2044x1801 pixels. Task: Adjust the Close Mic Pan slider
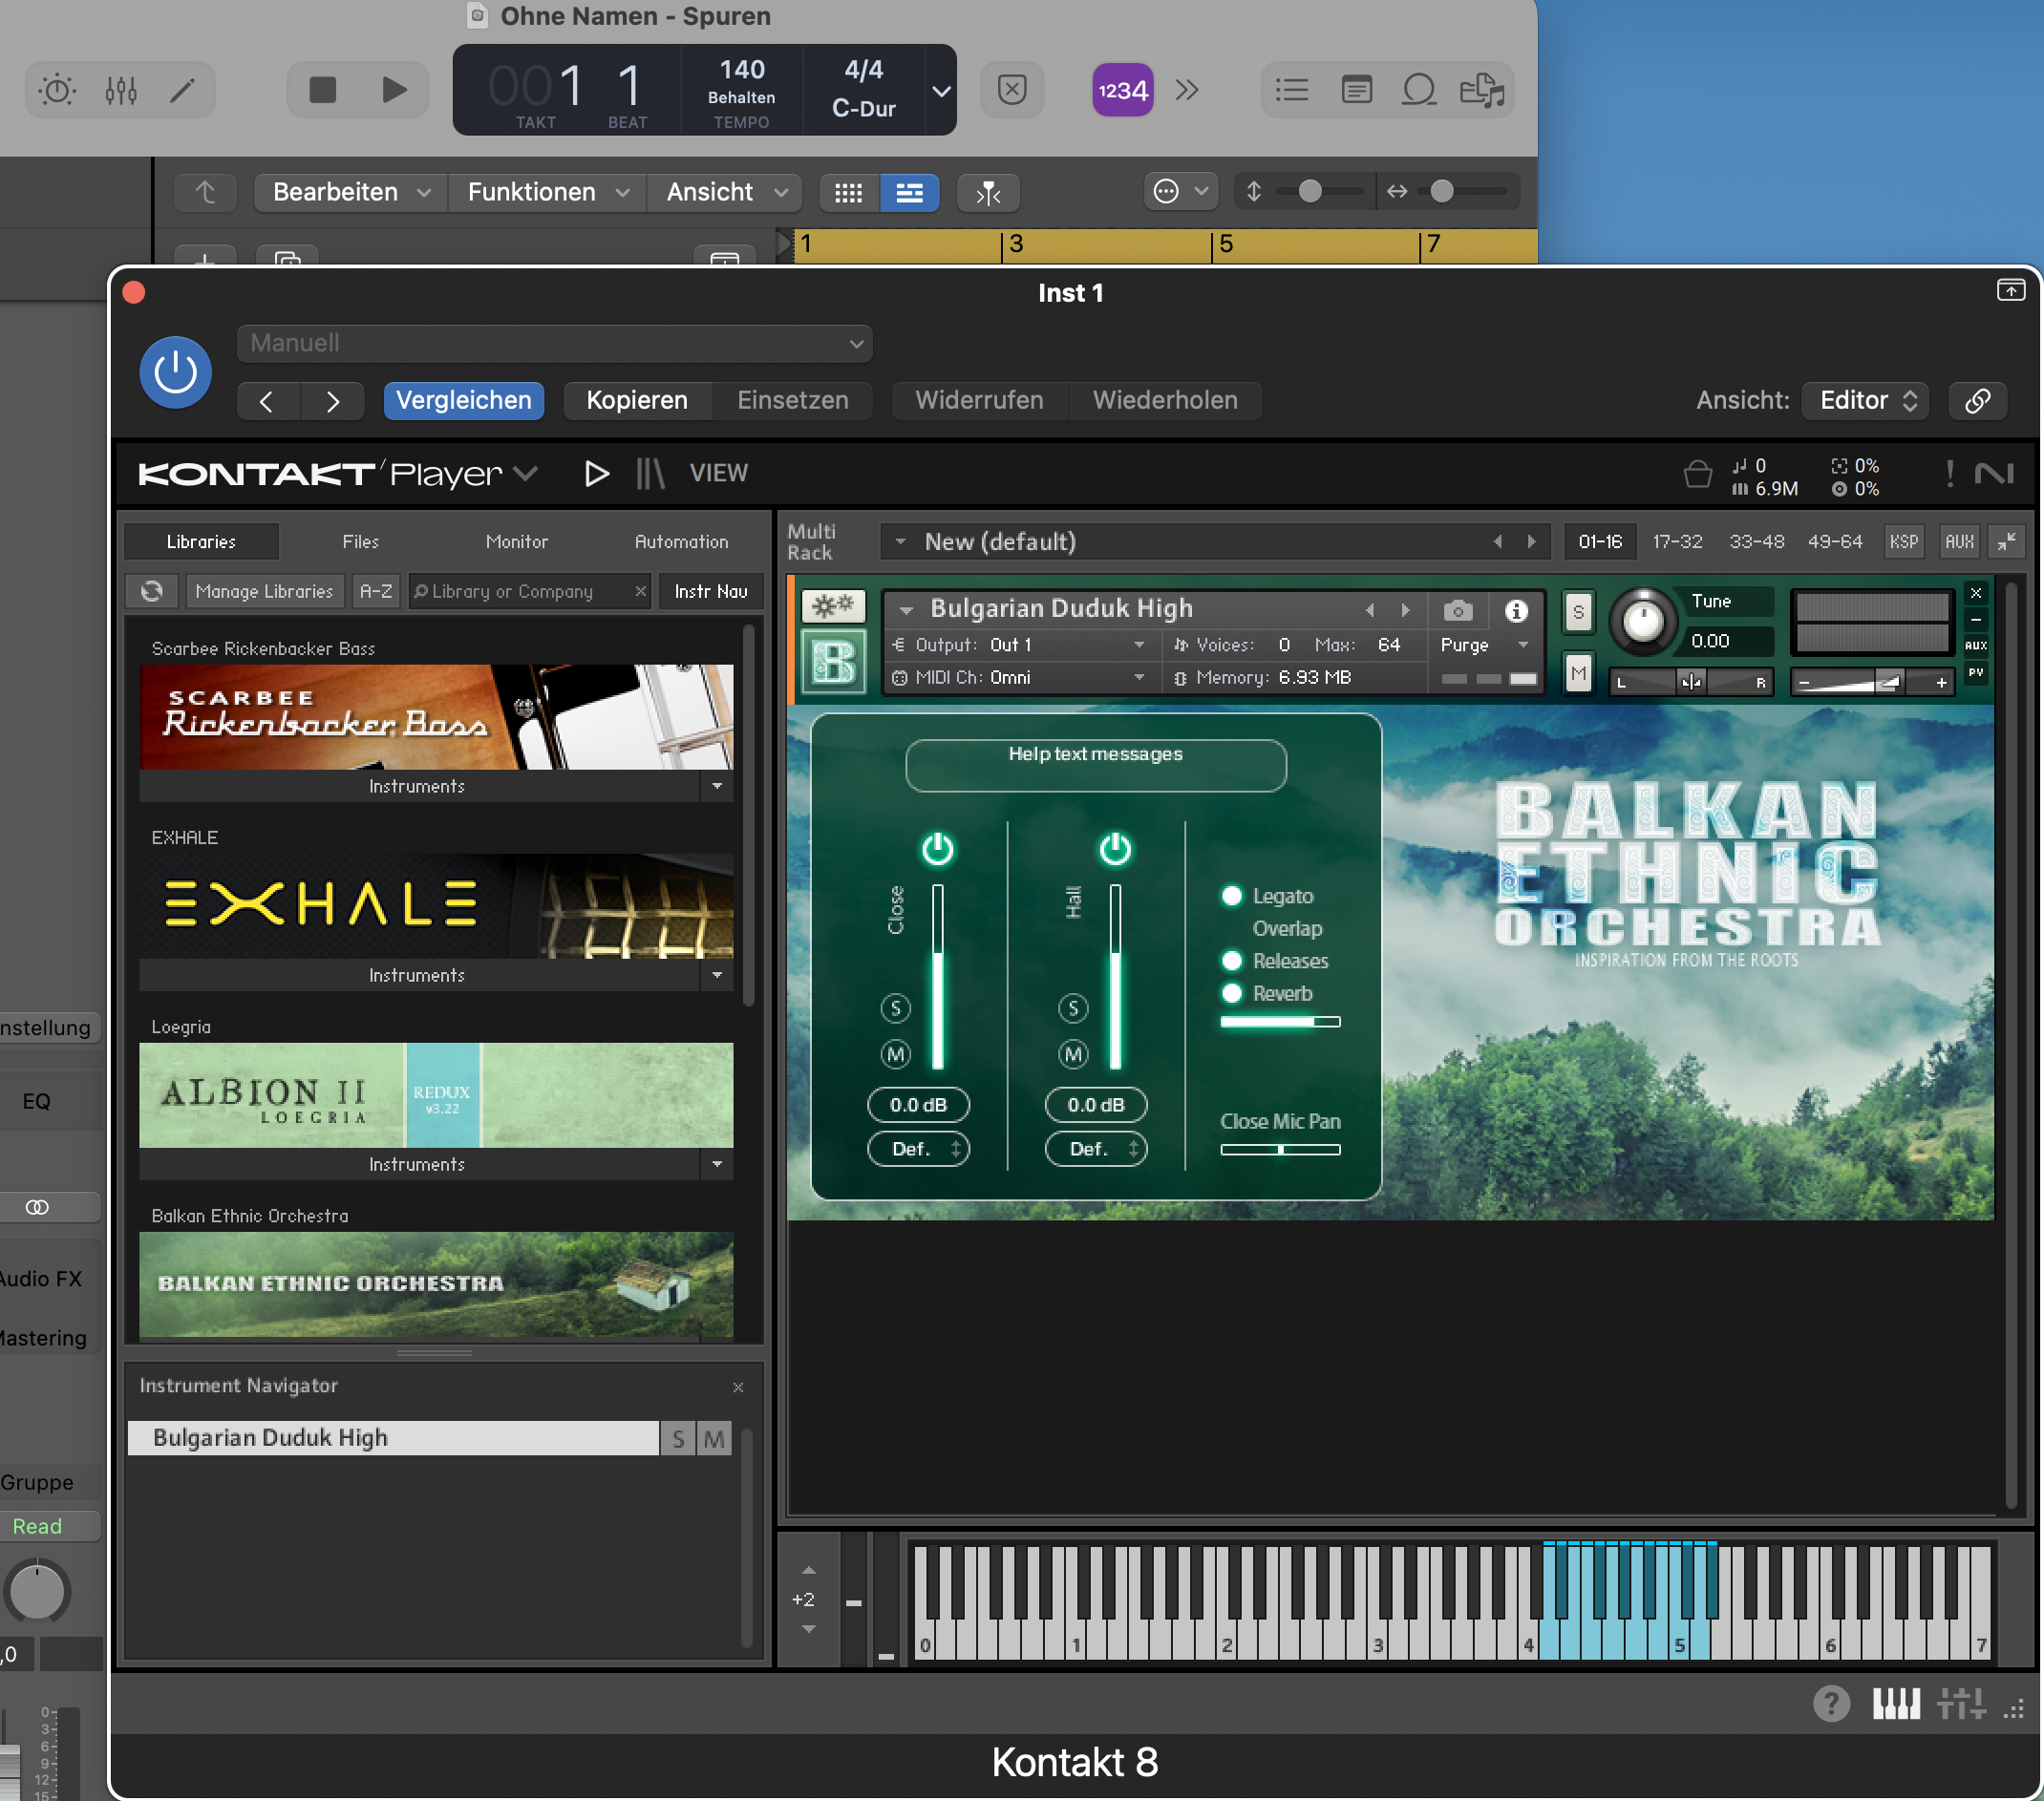tap(1280, 1150)
